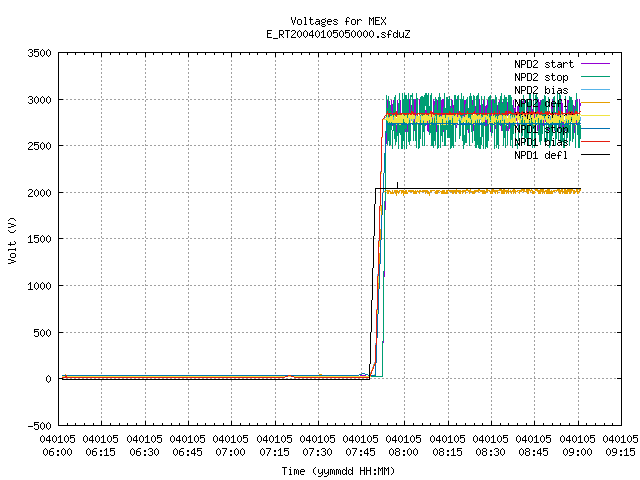Click the red line sample beside 'NPD1 bias'
Viewport: 640px width, 480px height.
point(596,142)
